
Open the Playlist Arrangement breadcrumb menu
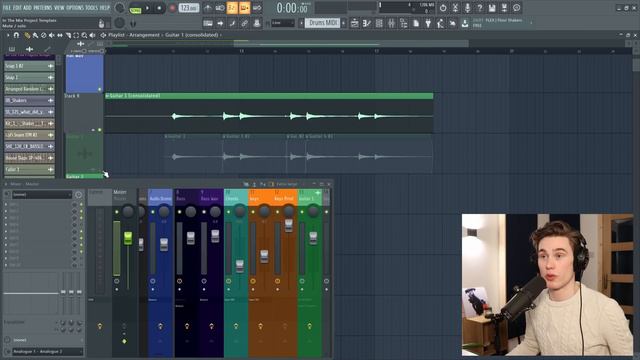point(133,35)
